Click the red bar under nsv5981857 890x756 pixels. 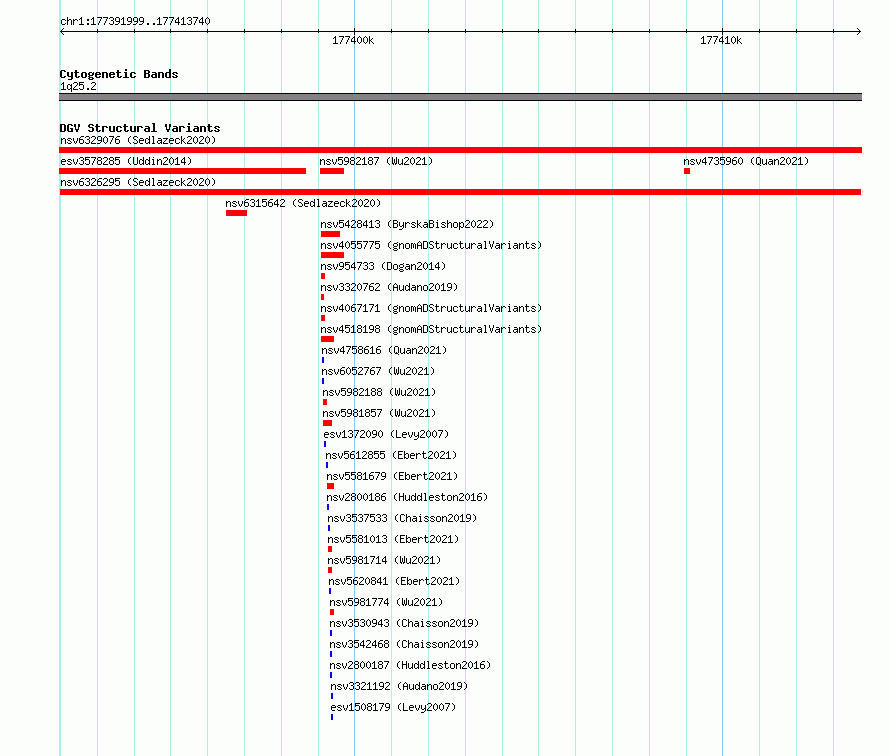pyautogui.click(x=328, y=423)
